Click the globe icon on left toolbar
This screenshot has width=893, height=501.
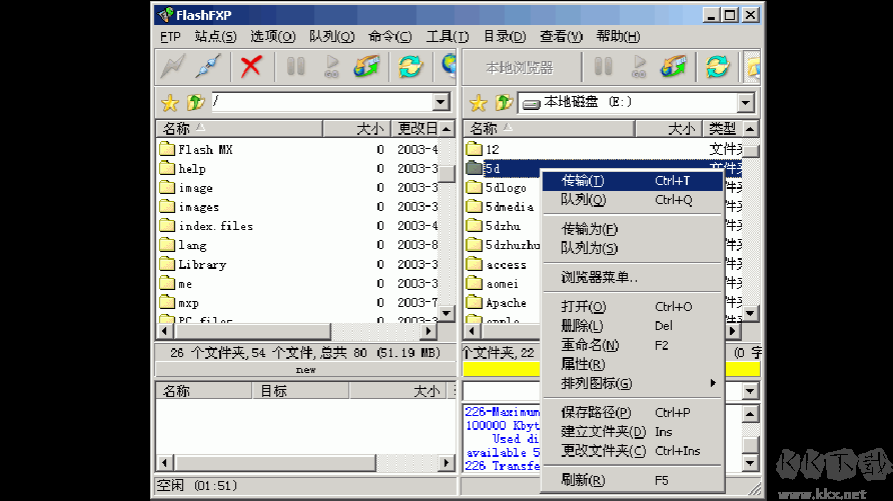click(449, 67)
